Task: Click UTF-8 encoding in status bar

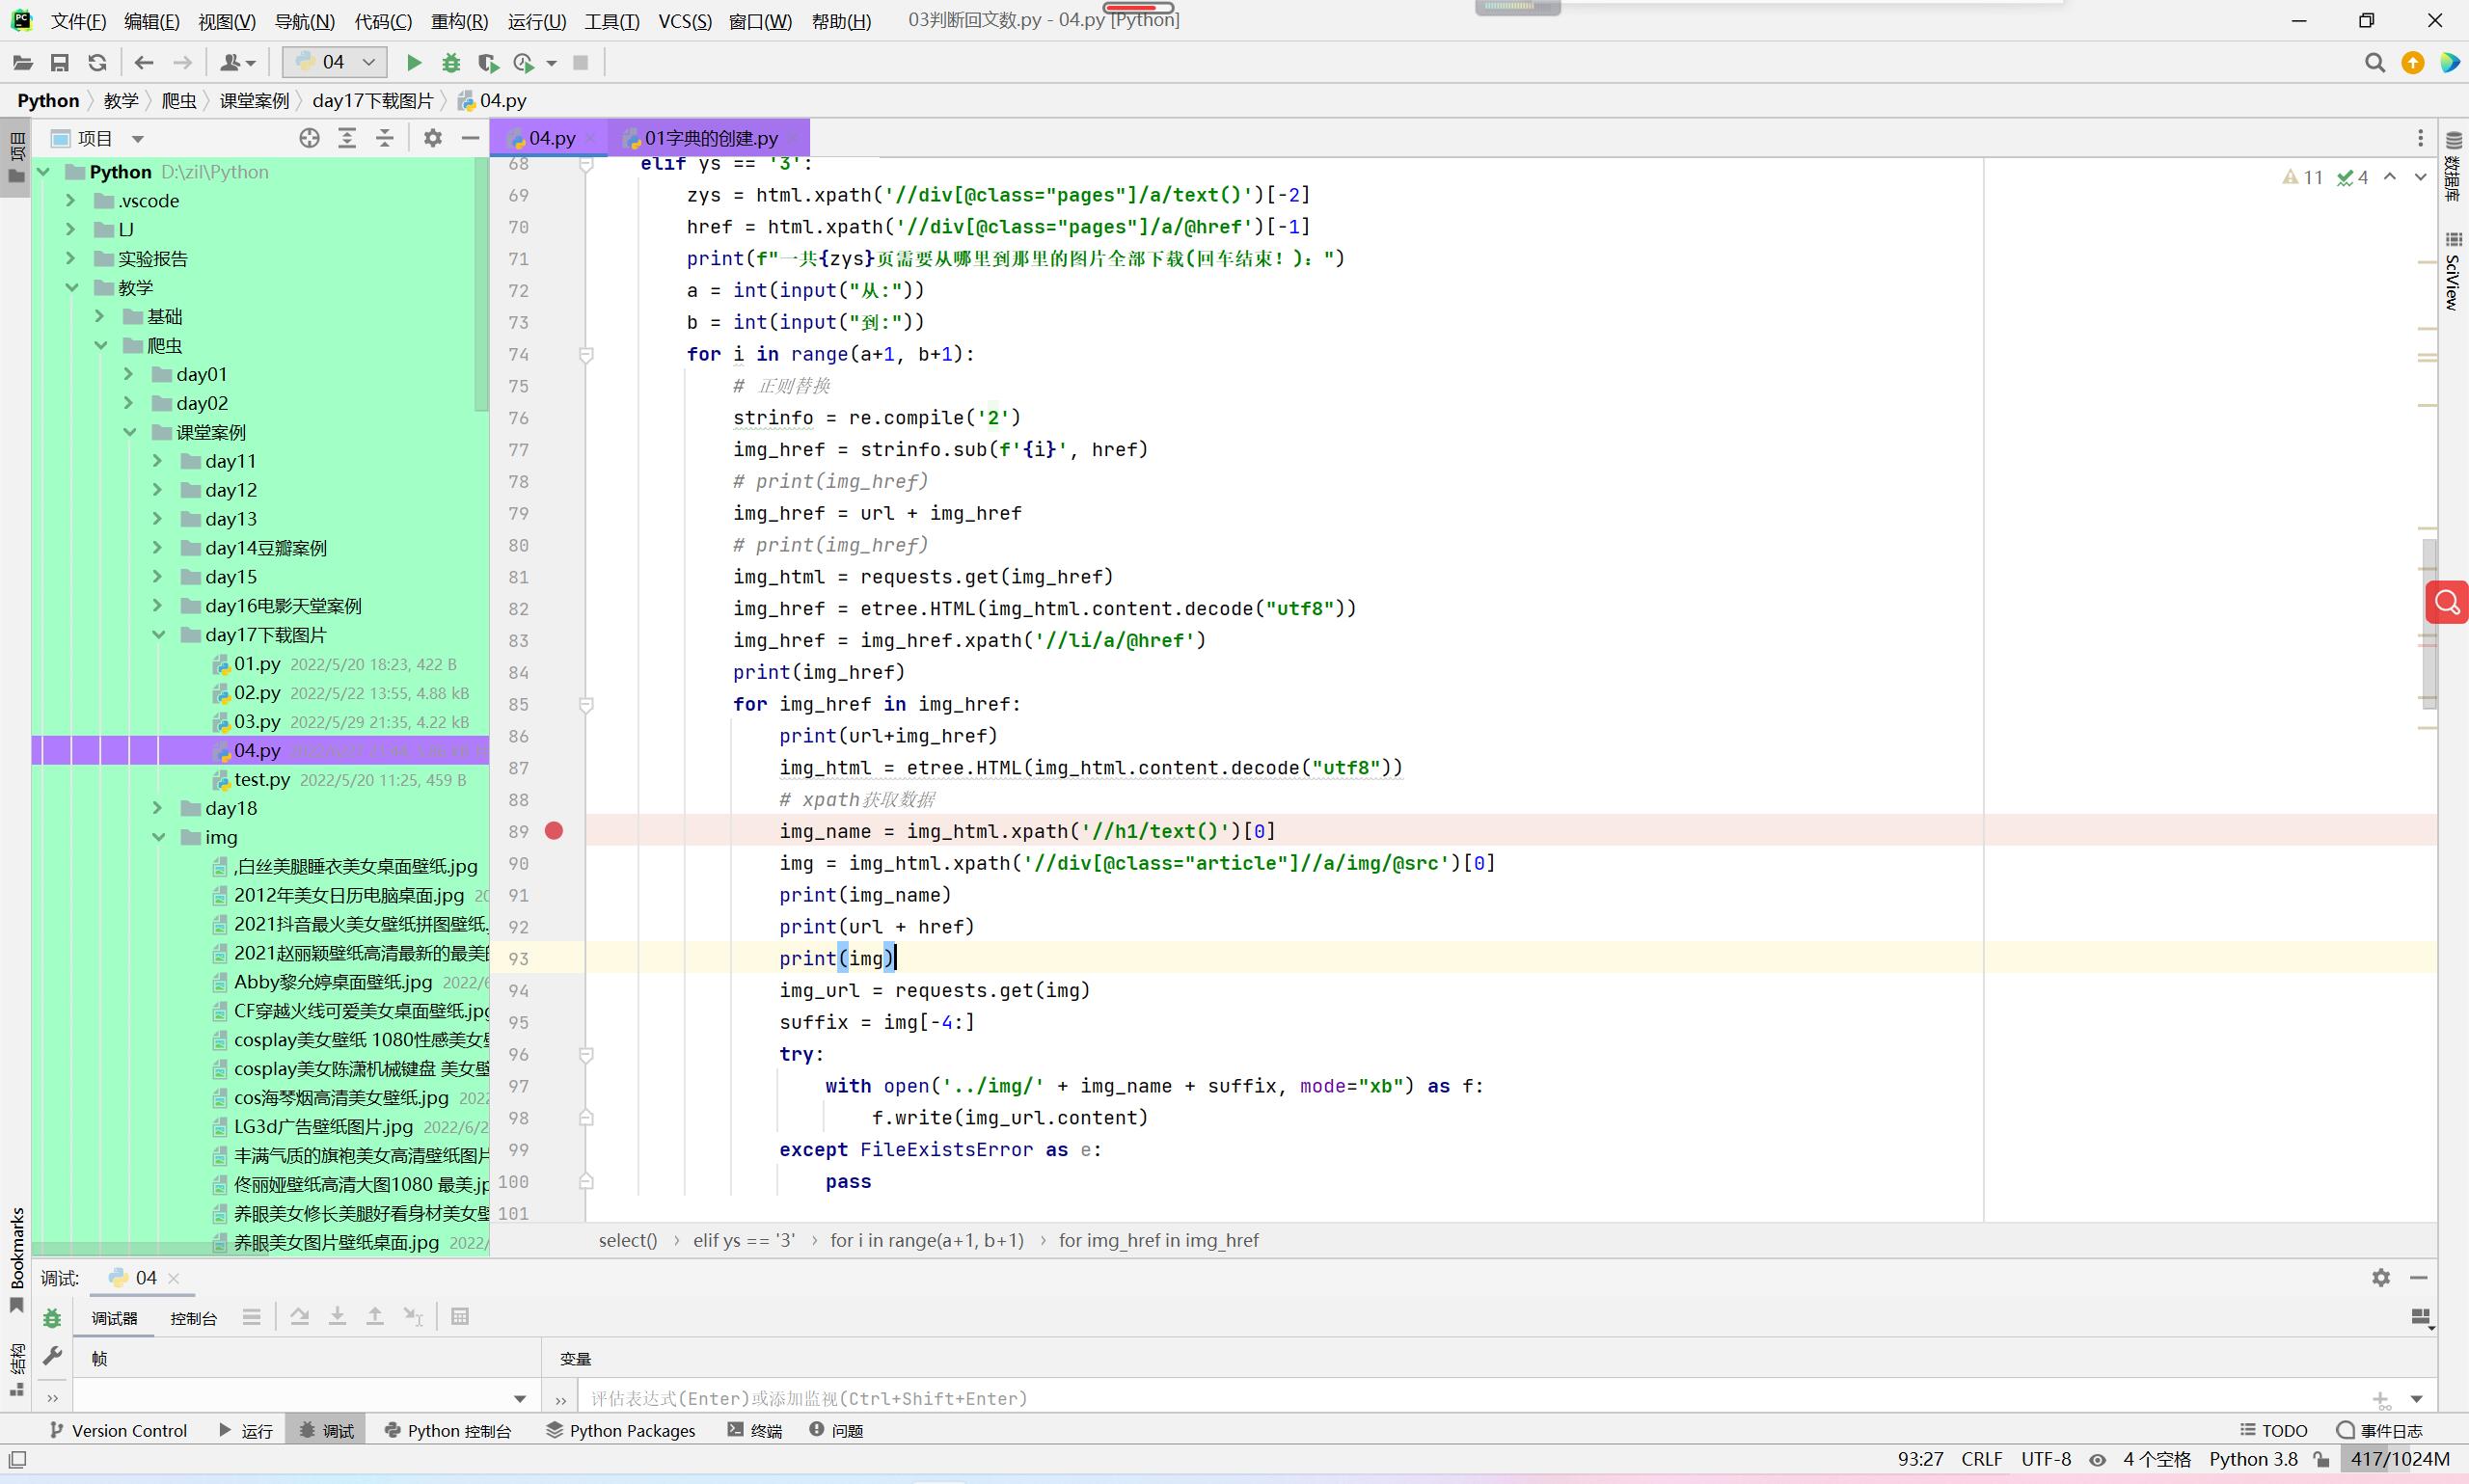Action: tap(2045, 1459)
